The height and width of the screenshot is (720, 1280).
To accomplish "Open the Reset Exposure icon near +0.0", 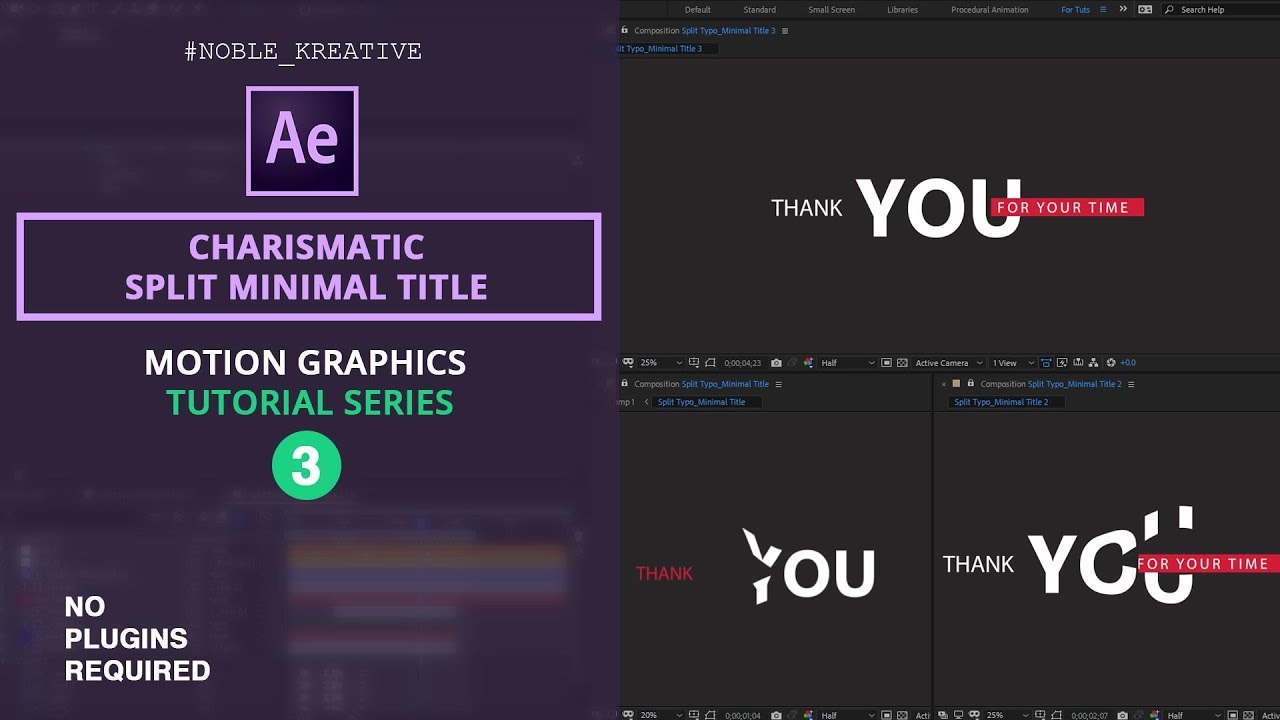I will [x=1111, y=362].
